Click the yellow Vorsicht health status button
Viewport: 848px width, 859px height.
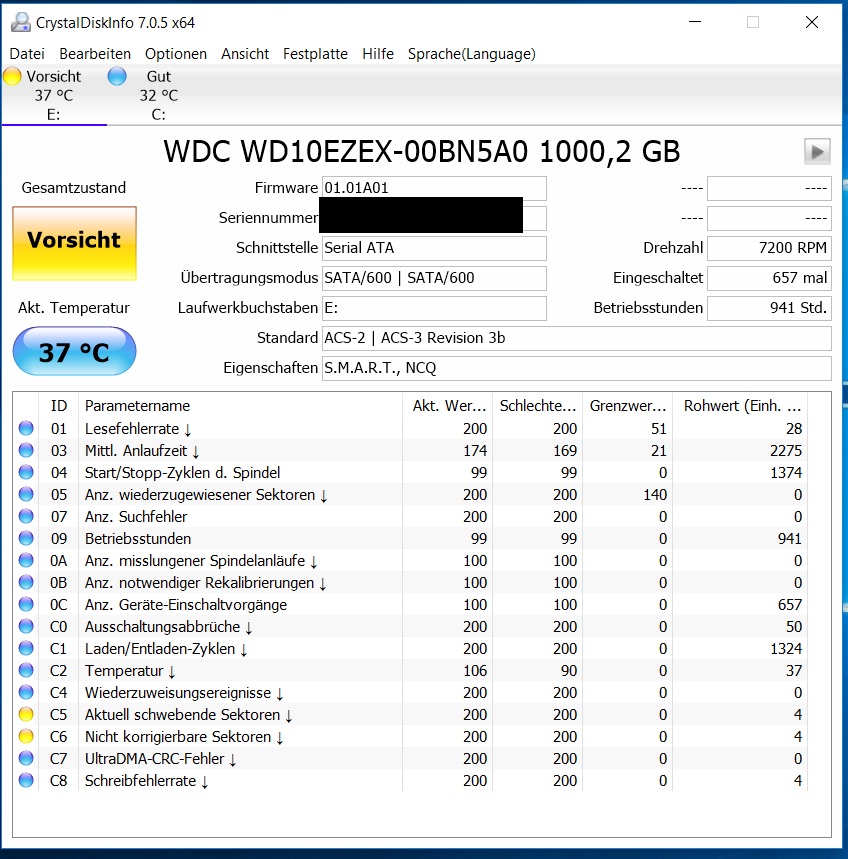click(x=75, y=243)
